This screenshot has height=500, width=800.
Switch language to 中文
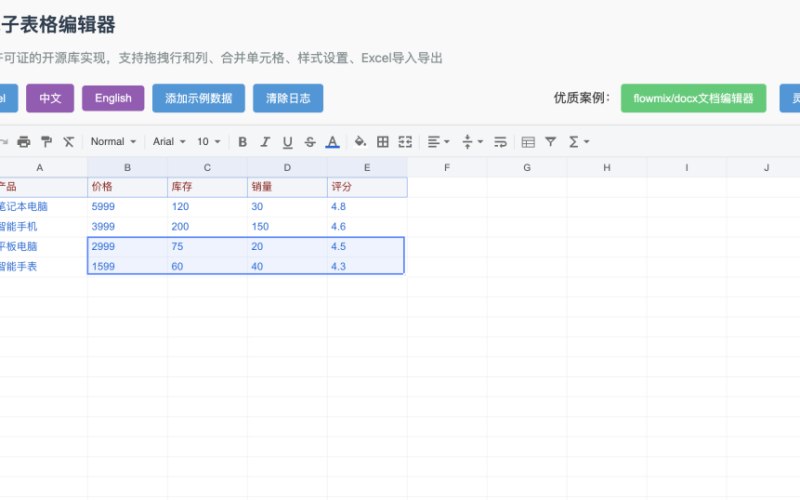pyautogui.click(x=50, y=98)
